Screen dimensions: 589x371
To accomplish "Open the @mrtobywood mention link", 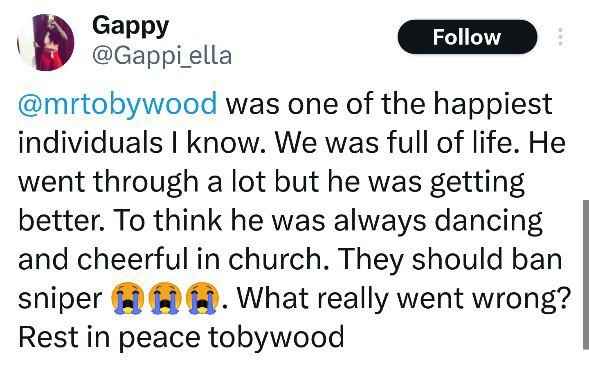I will tap(118, 104).
